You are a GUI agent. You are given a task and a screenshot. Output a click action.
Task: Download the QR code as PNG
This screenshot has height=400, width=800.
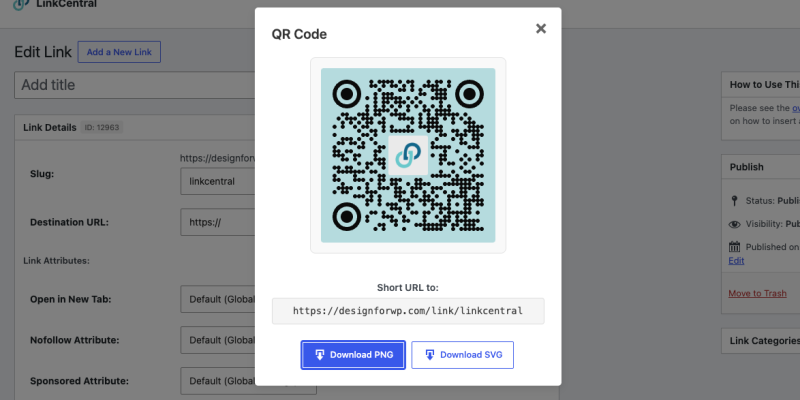click(353, 355)
